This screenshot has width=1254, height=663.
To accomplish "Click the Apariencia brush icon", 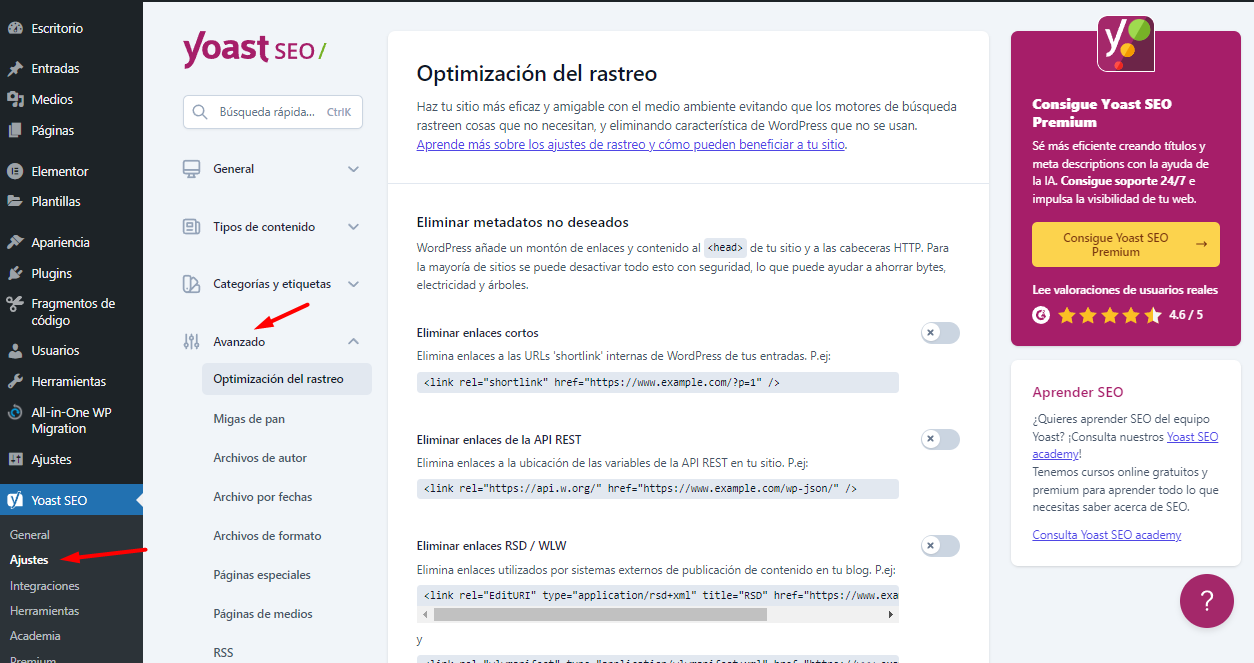I will (x=15, y=242).
